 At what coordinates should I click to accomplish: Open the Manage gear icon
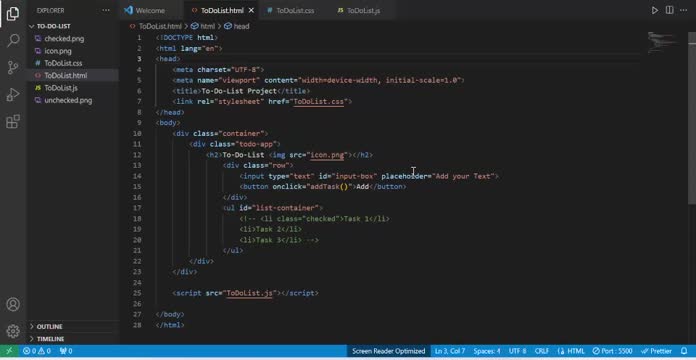click(13, 331)
